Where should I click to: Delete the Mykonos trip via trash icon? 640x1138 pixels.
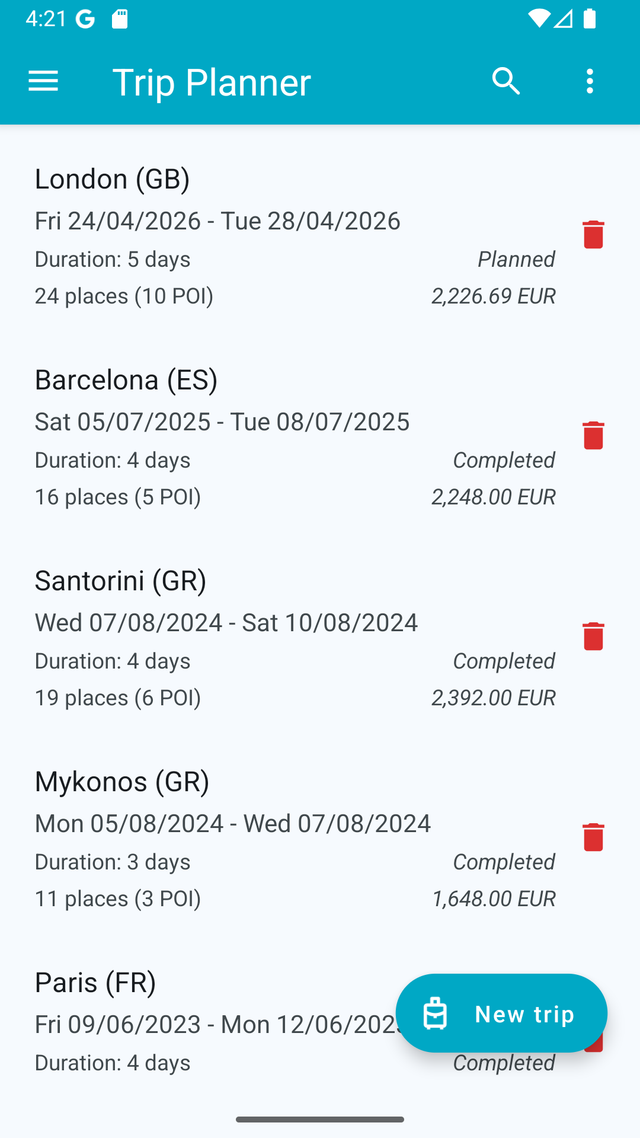point(592,837)
